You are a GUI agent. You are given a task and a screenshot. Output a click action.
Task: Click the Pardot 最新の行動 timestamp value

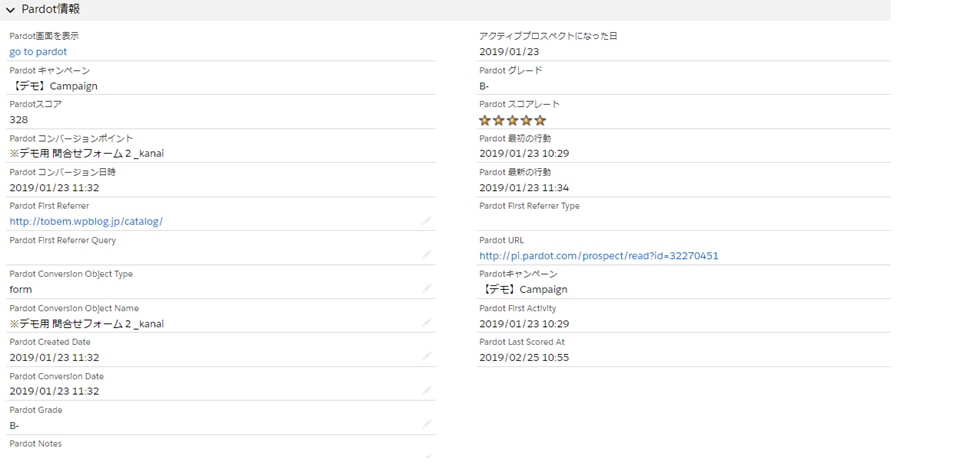tap(523, 188)
